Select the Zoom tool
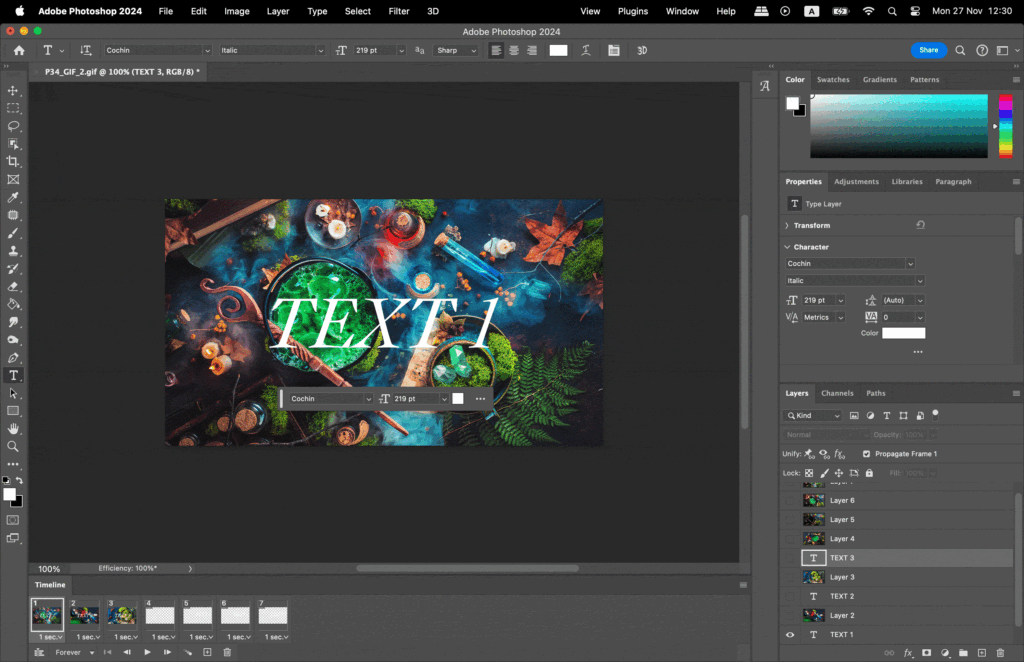Viewport: 1024px width, 662px height. [x=13, y=446]
